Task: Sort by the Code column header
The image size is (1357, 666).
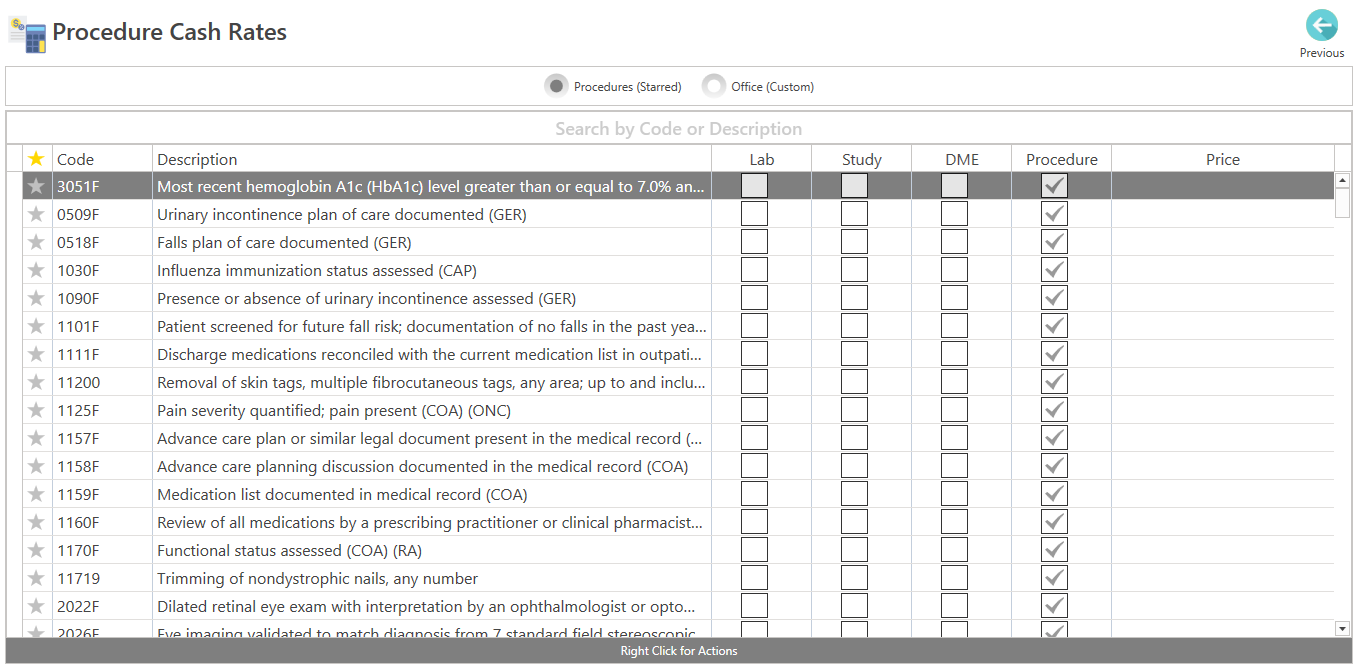Action: [x=102, y=159]
